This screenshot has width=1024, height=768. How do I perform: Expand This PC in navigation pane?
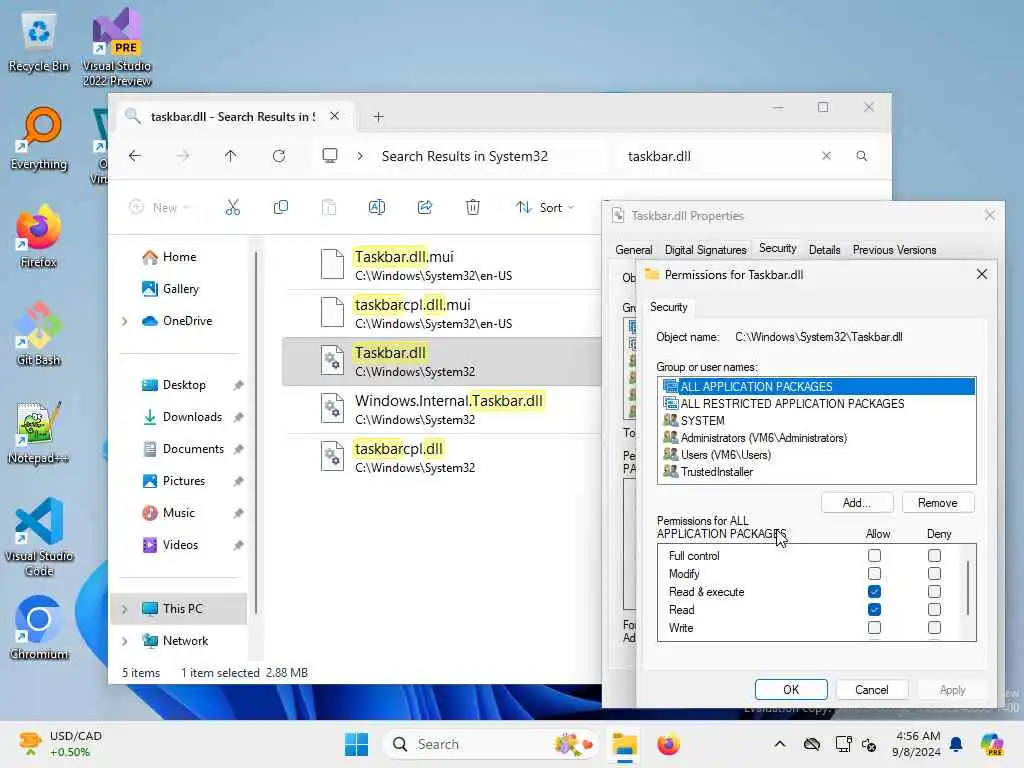click(125, 609)
